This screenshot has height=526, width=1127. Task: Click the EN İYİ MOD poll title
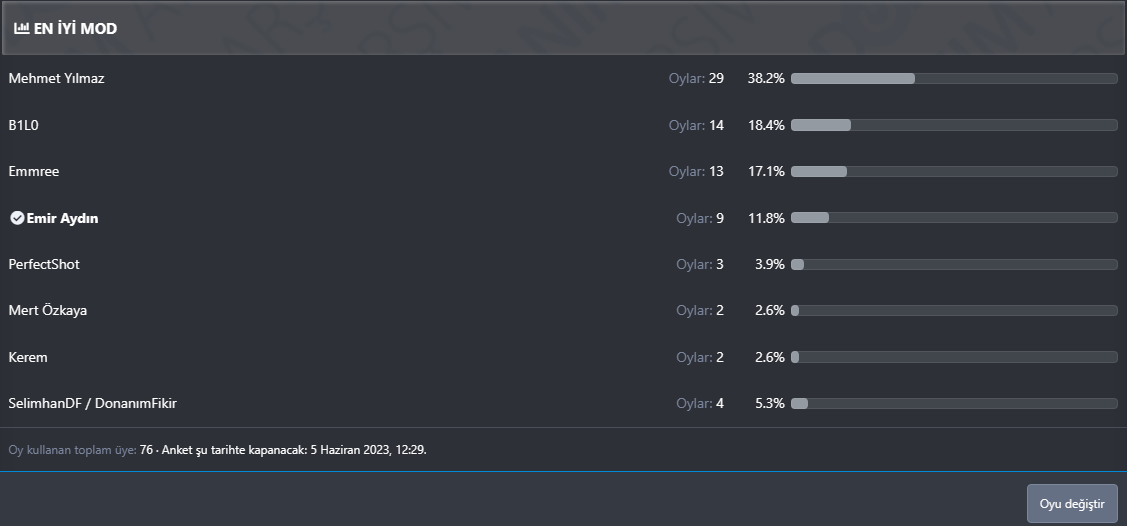tap(75, 29)
